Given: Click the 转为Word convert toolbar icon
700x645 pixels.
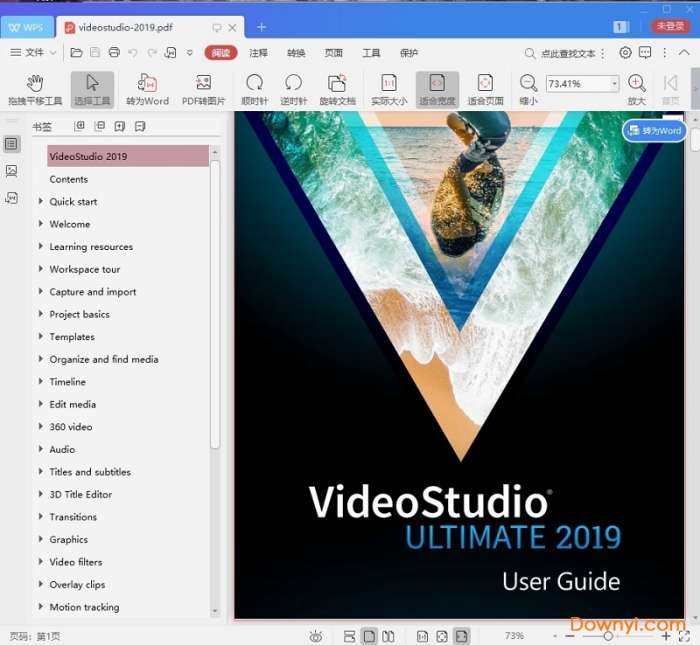Looking at the screenshot, I should pos(147,89).
